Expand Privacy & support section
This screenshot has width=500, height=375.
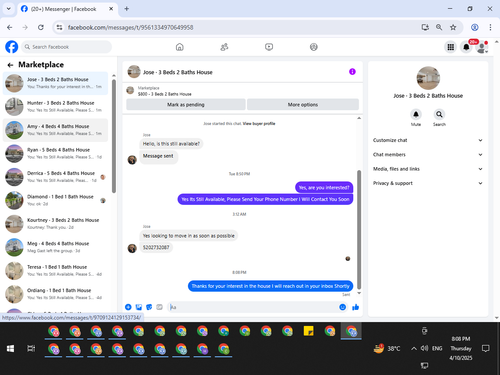[428, 183]
